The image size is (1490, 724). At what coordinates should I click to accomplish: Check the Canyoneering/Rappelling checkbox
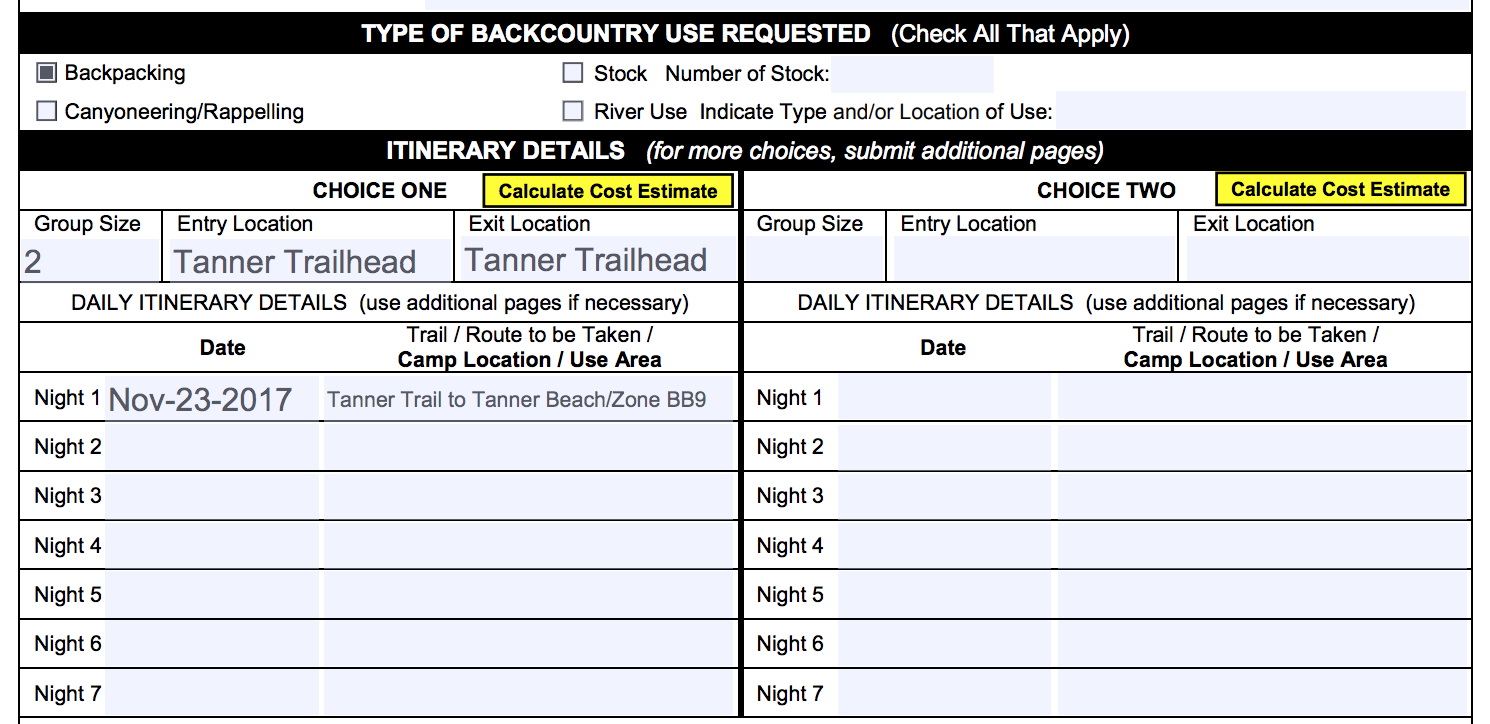46,111
